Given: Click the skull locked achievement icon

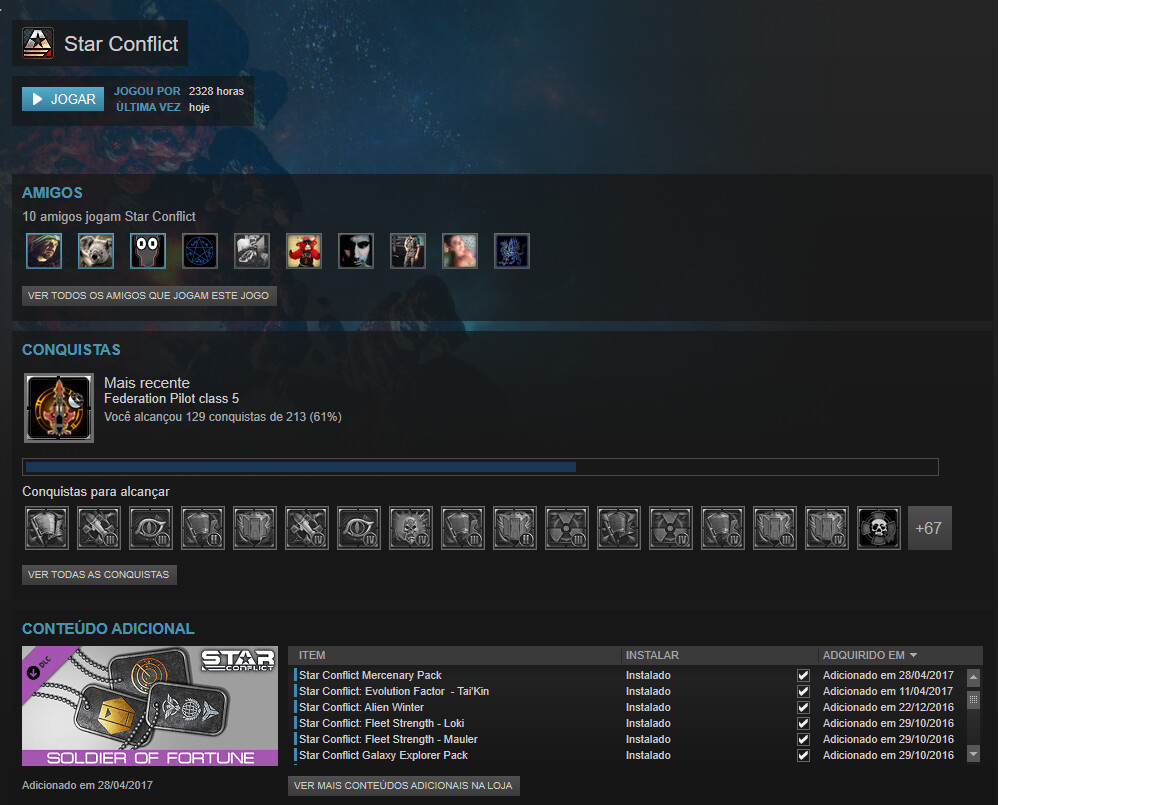Looking at the screenshot, I should point(879,528).
